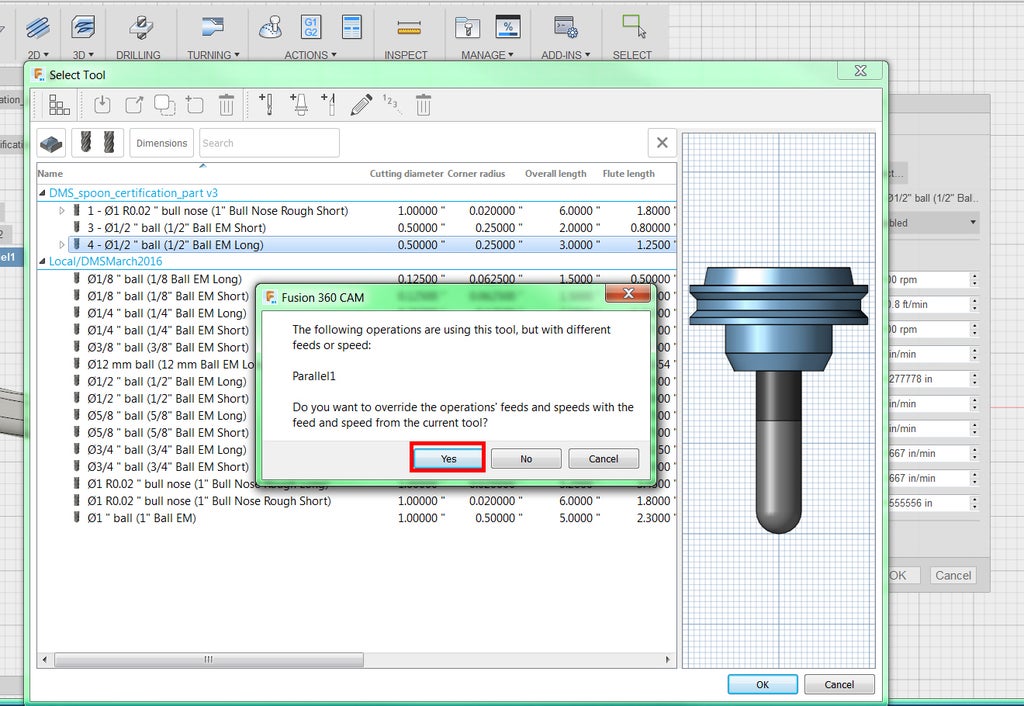1024x706 pixels.
Task: Click the tool Search field
Action: point(268,143)
